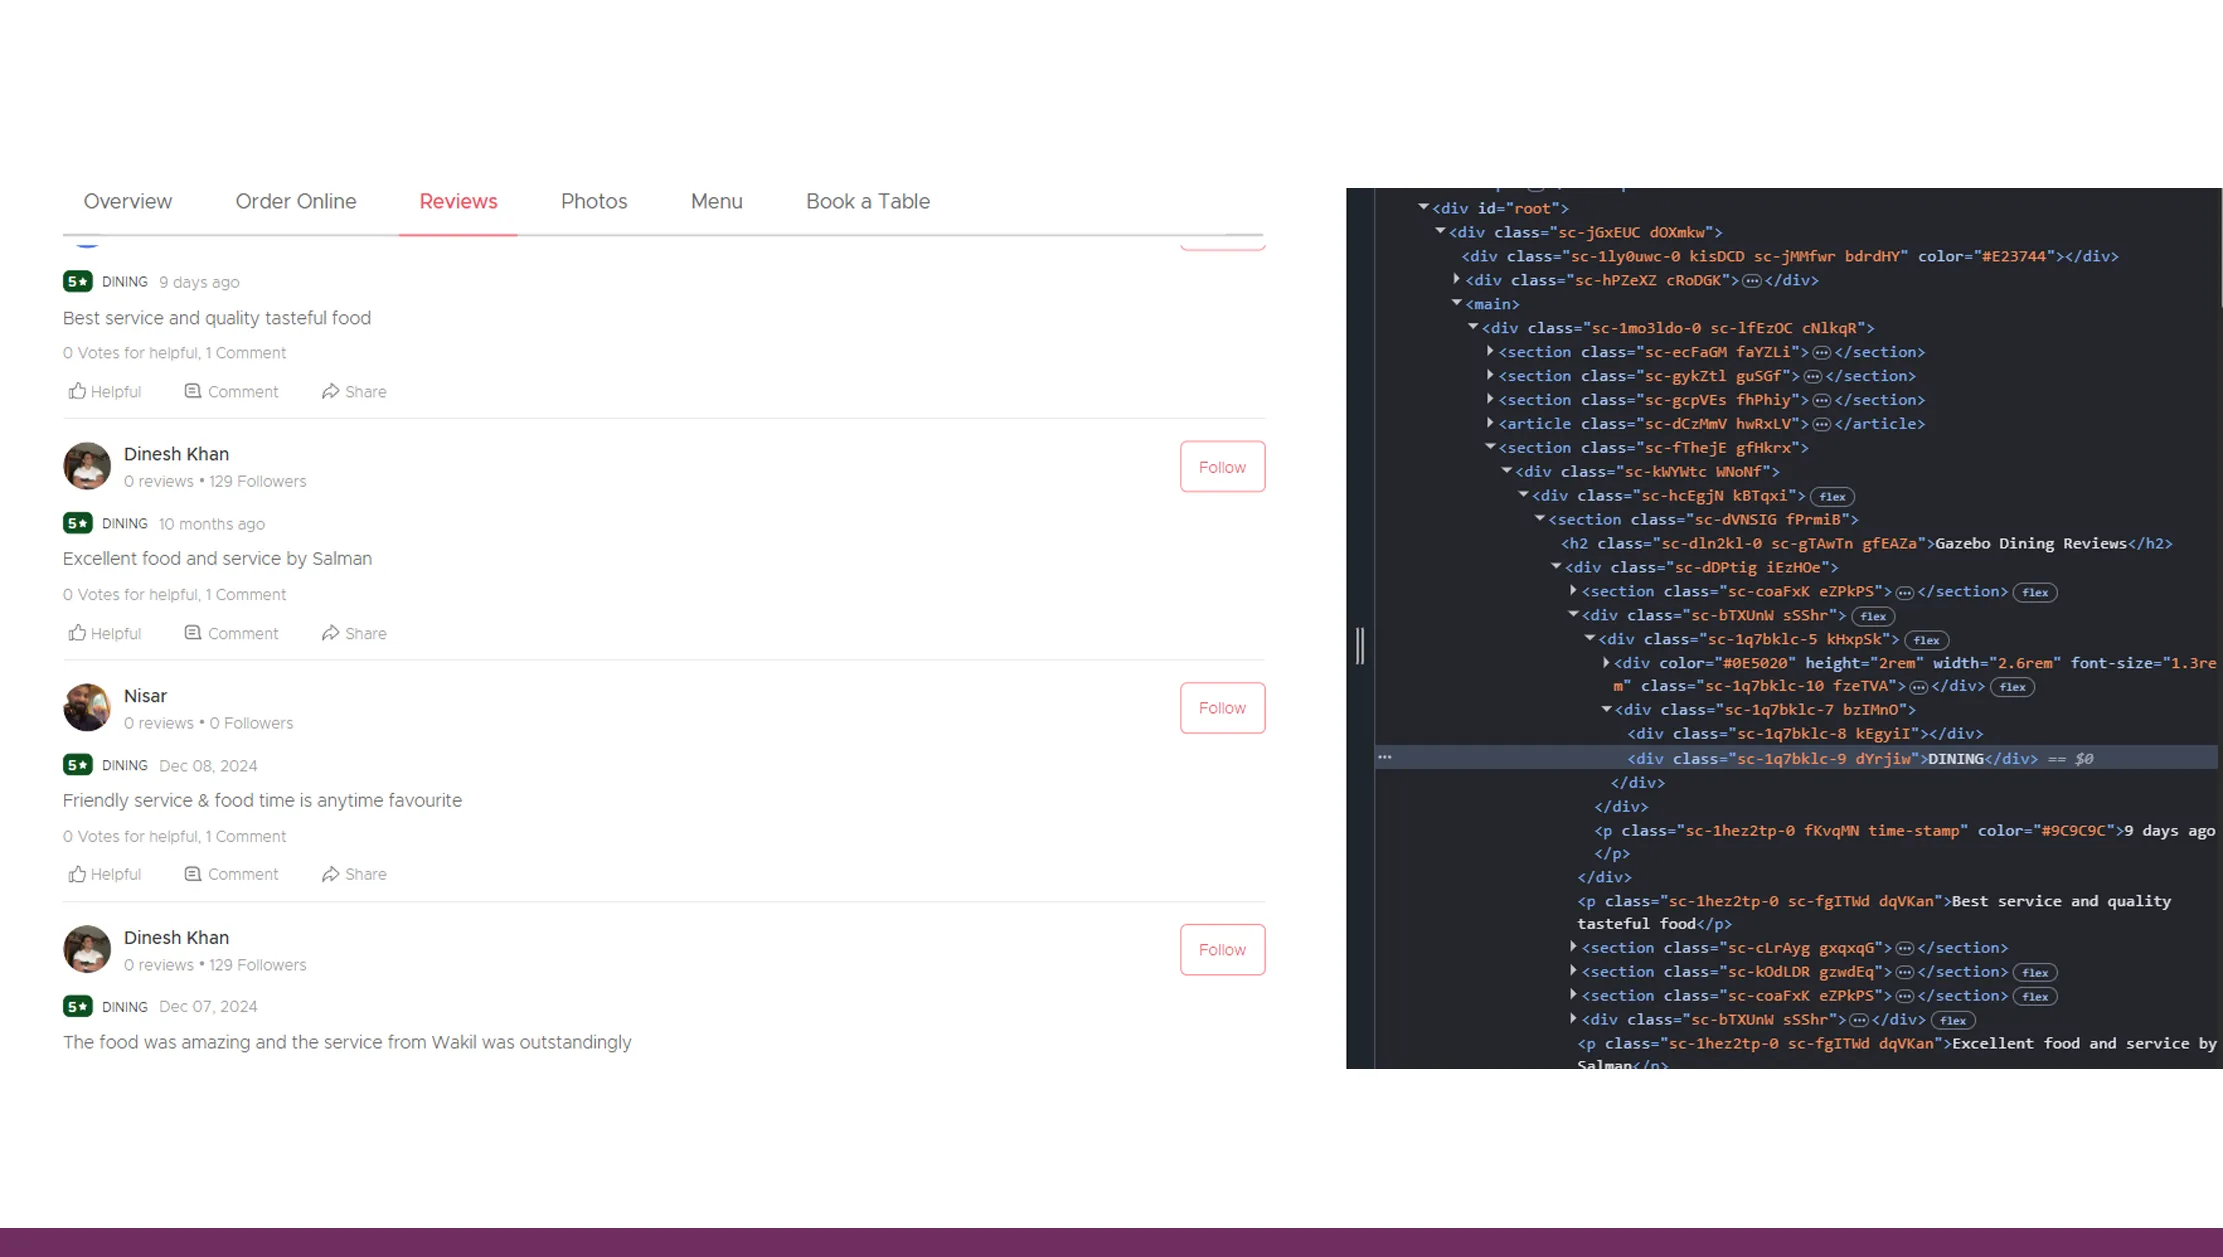Image resolution: width=2223 pixels, height=1257 pixels.
Task: Switch to the Photos tab
Action: pos(594,201)
